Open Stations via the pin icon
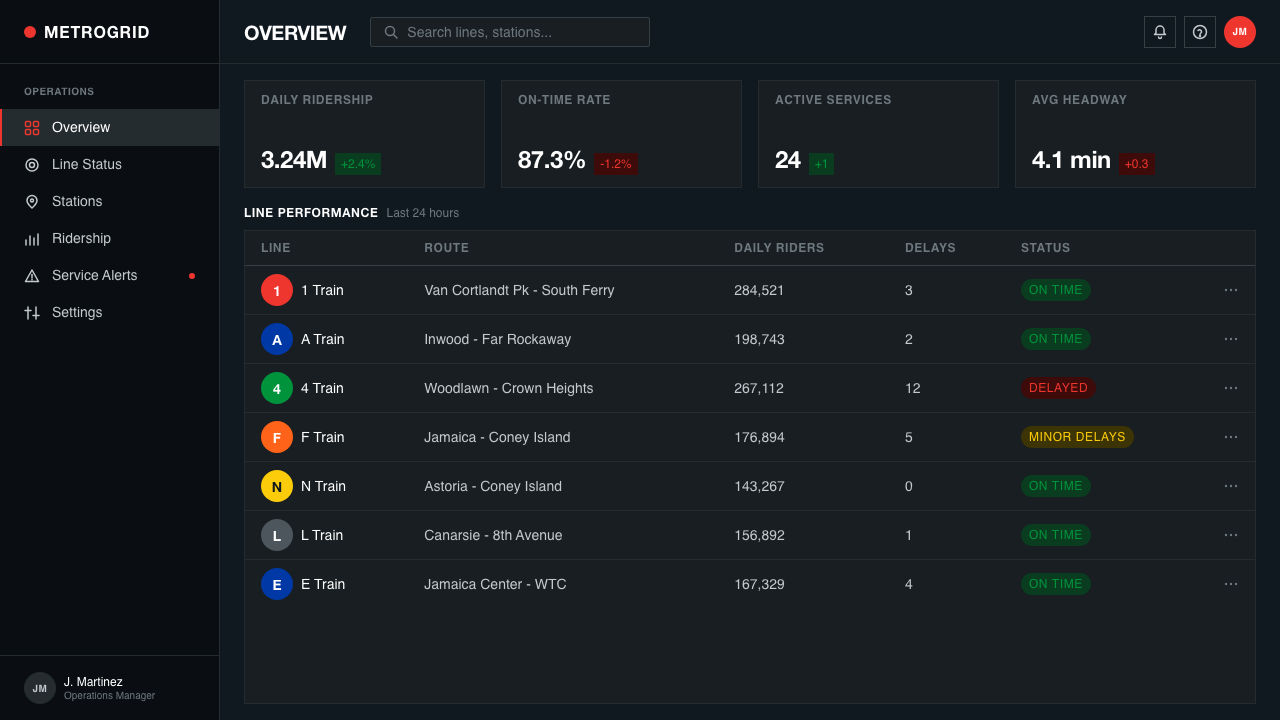Image resolution: width=1280 pixels, height=720 pixels. click(x=32, y=202)
